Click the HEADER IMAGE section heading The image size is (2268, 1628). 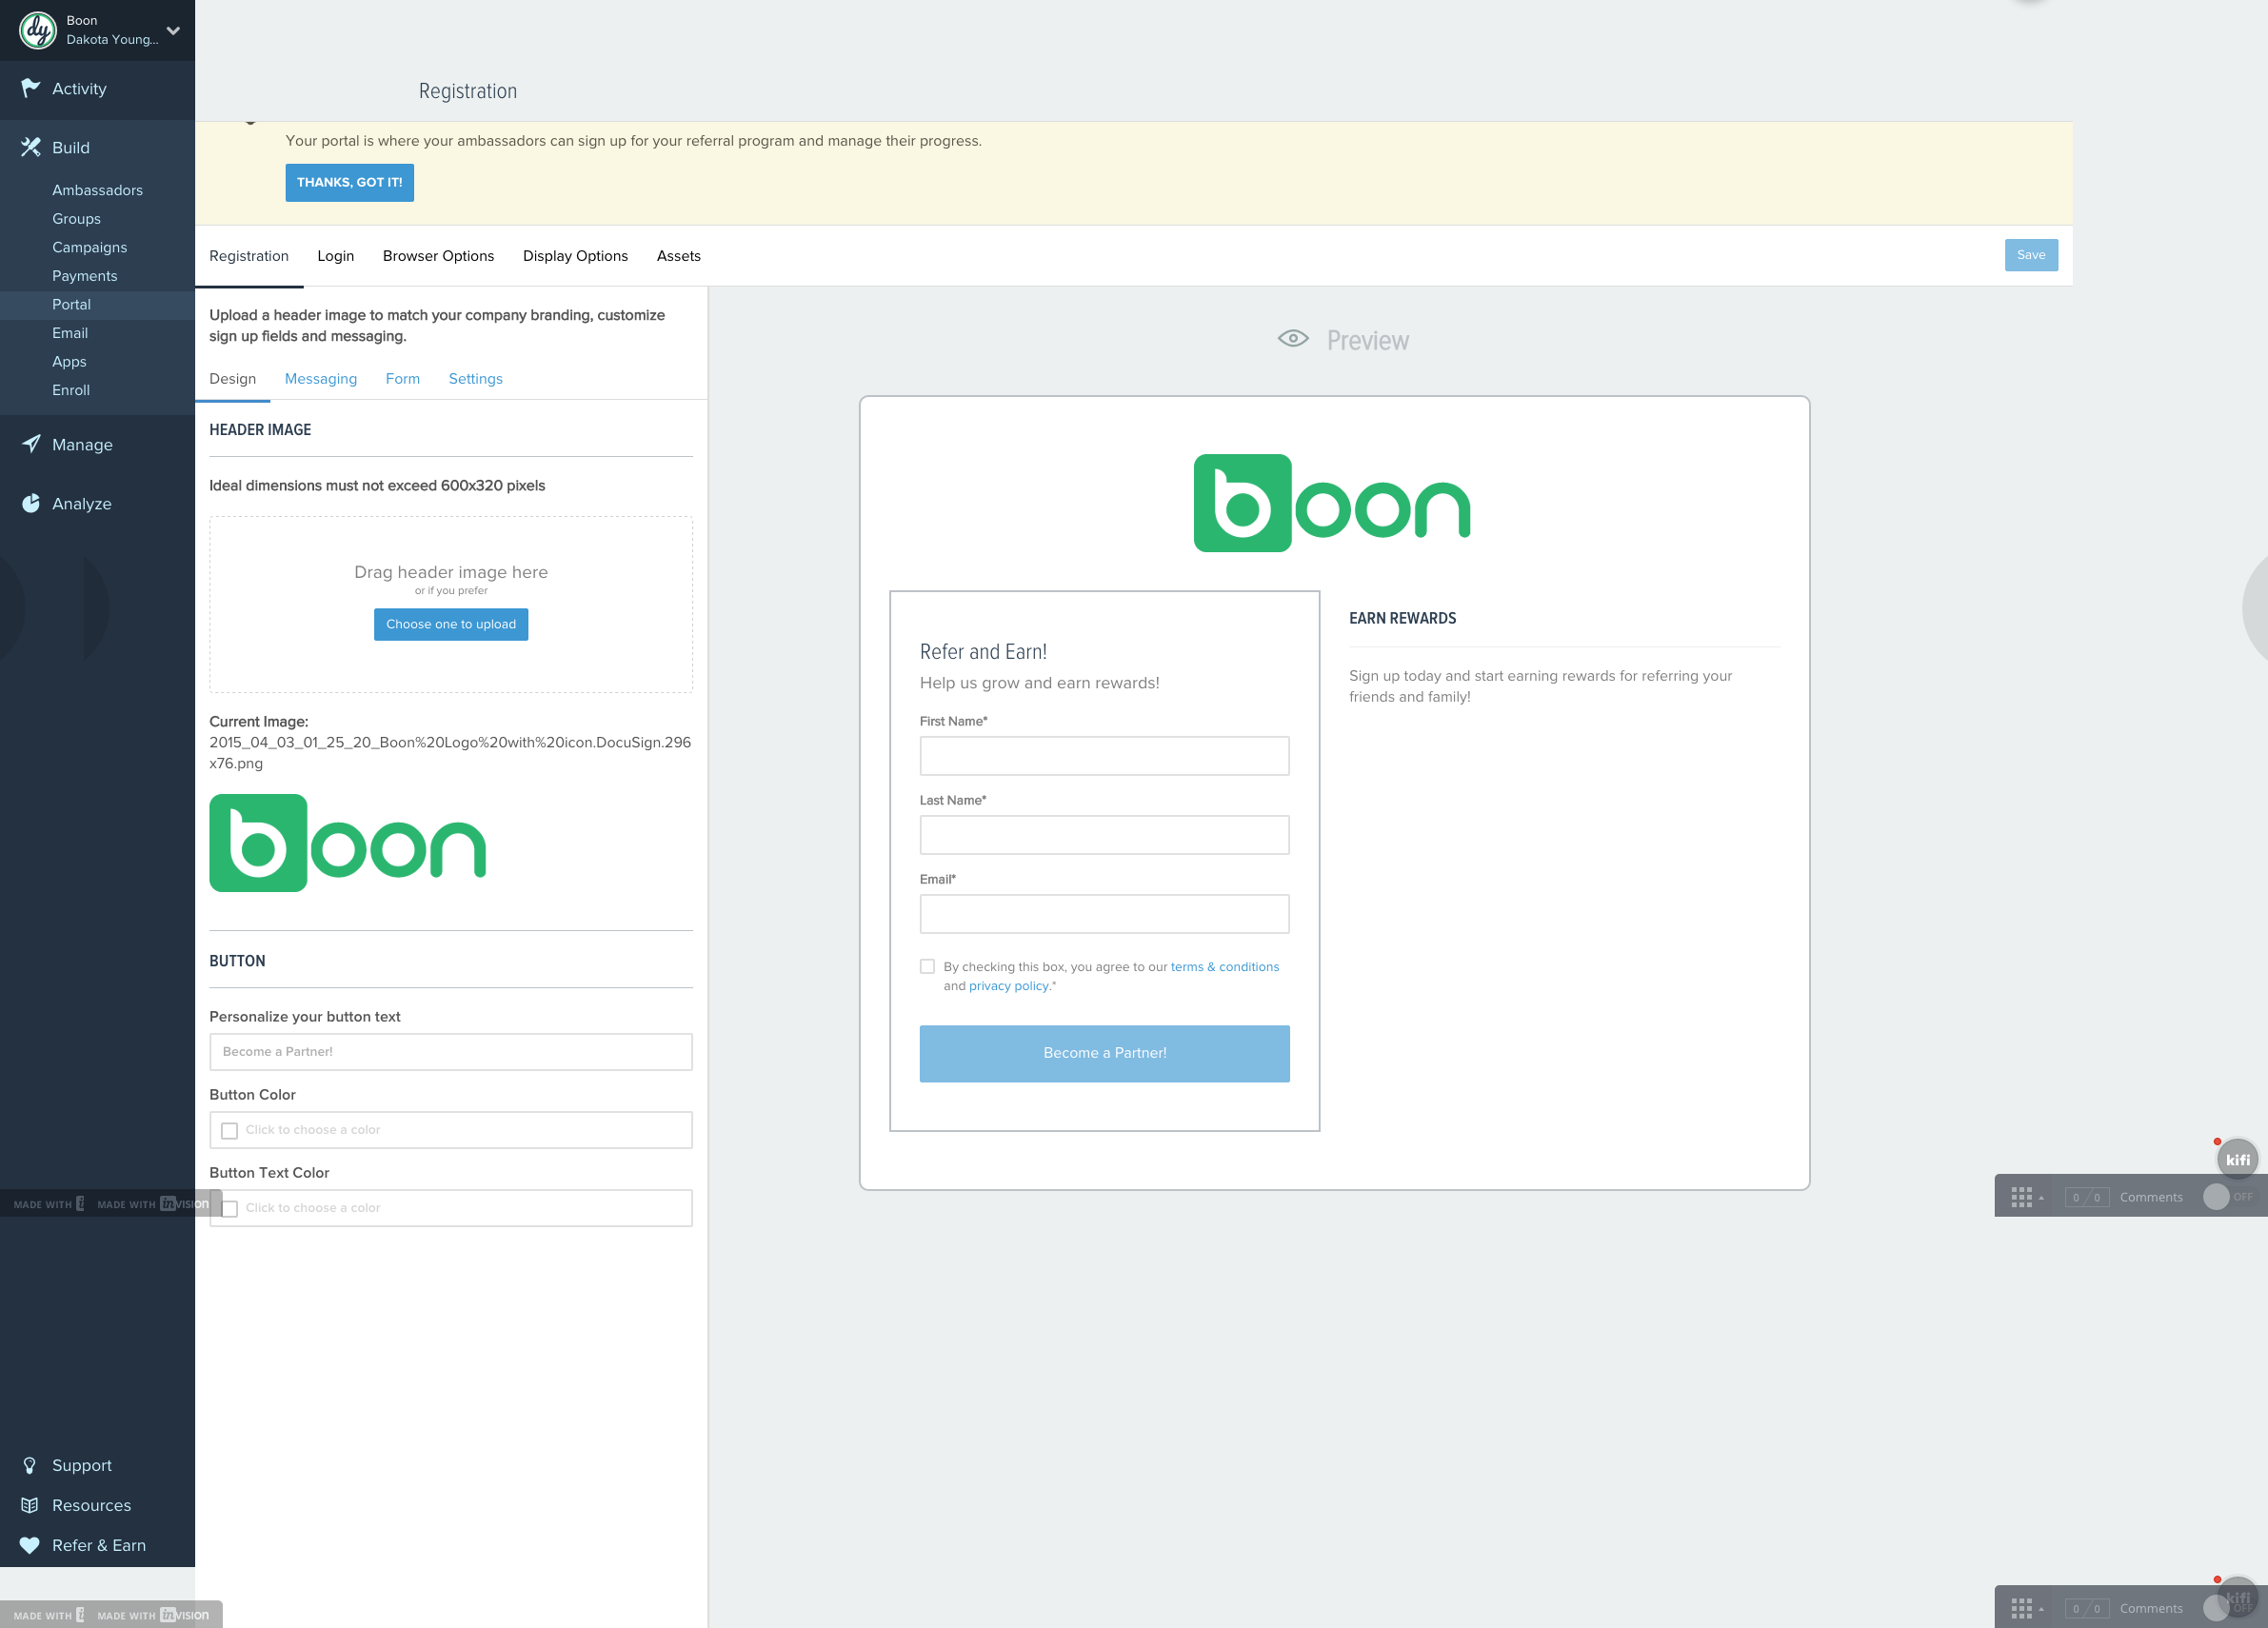click(260, 430)
